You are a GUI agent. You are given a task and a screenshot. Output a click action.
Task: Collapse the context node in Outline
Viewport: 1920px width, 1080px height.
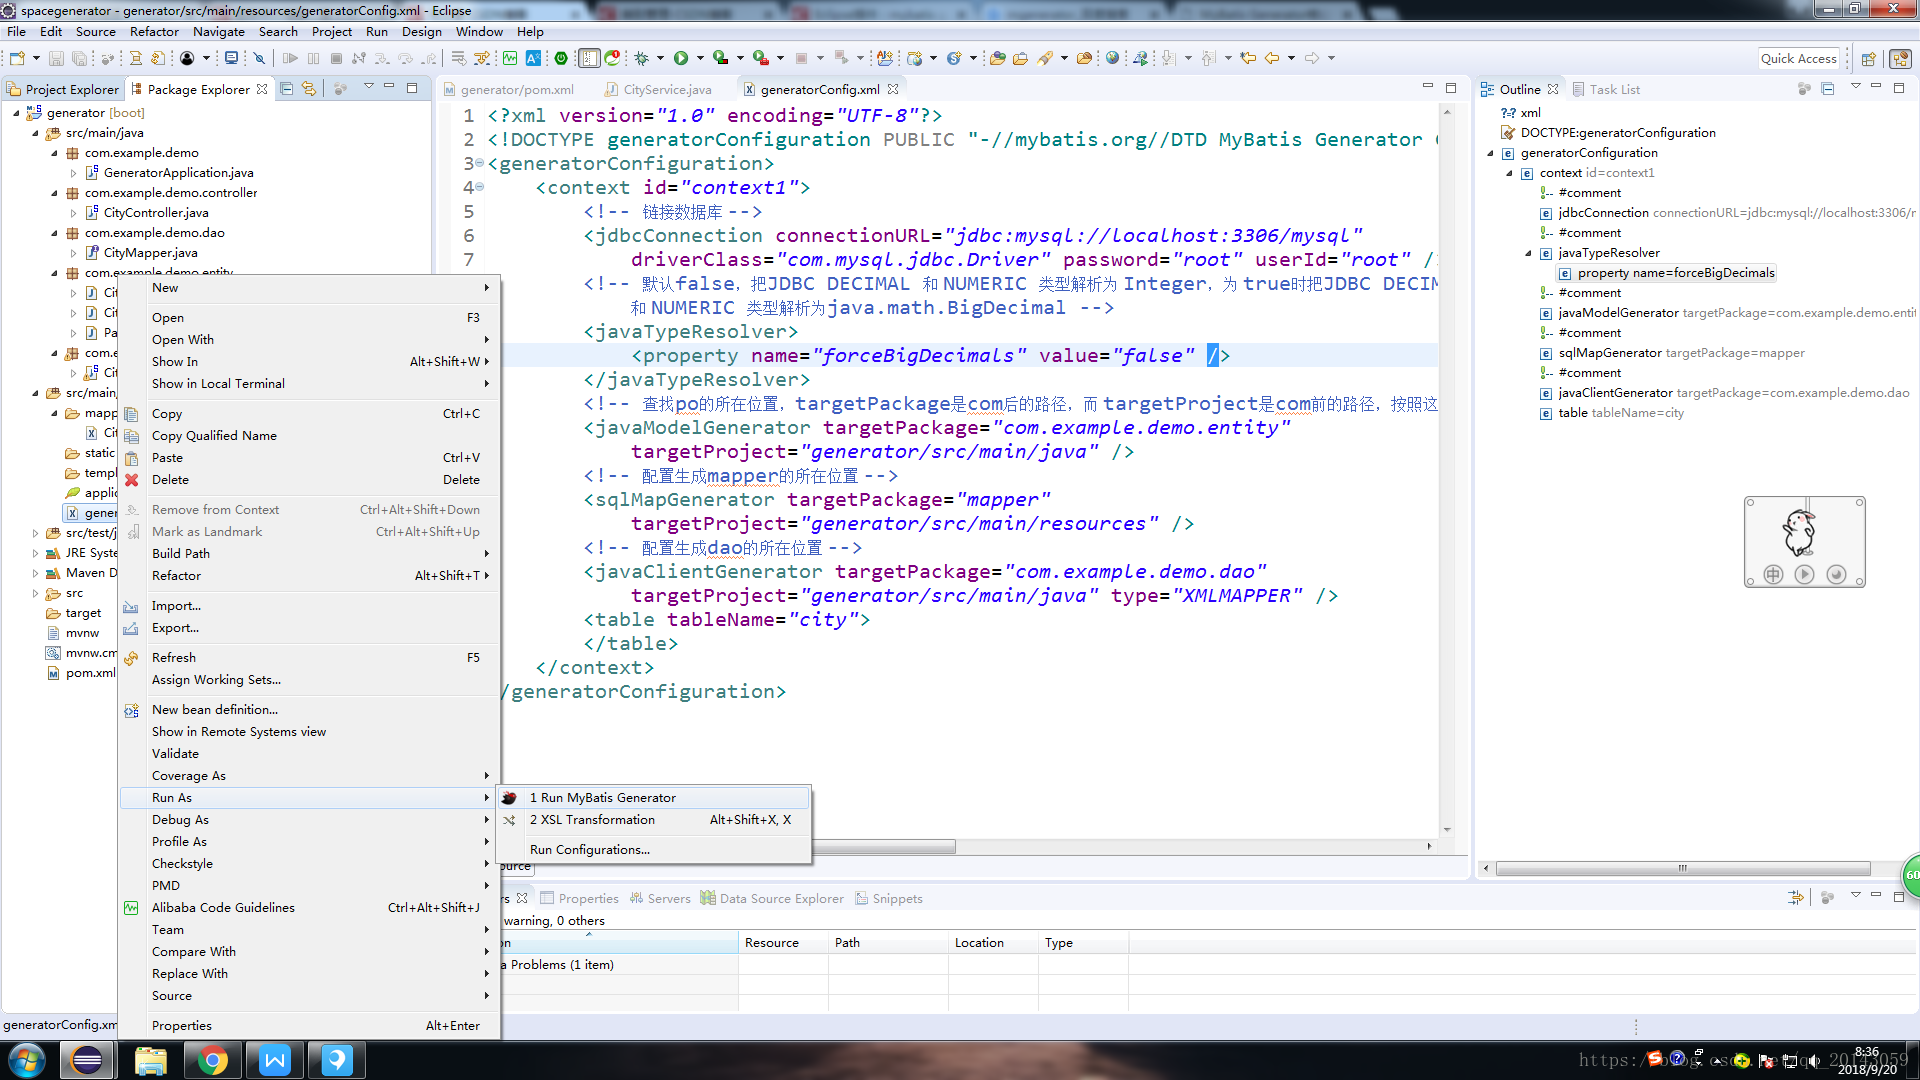[x=1509, y=173]
